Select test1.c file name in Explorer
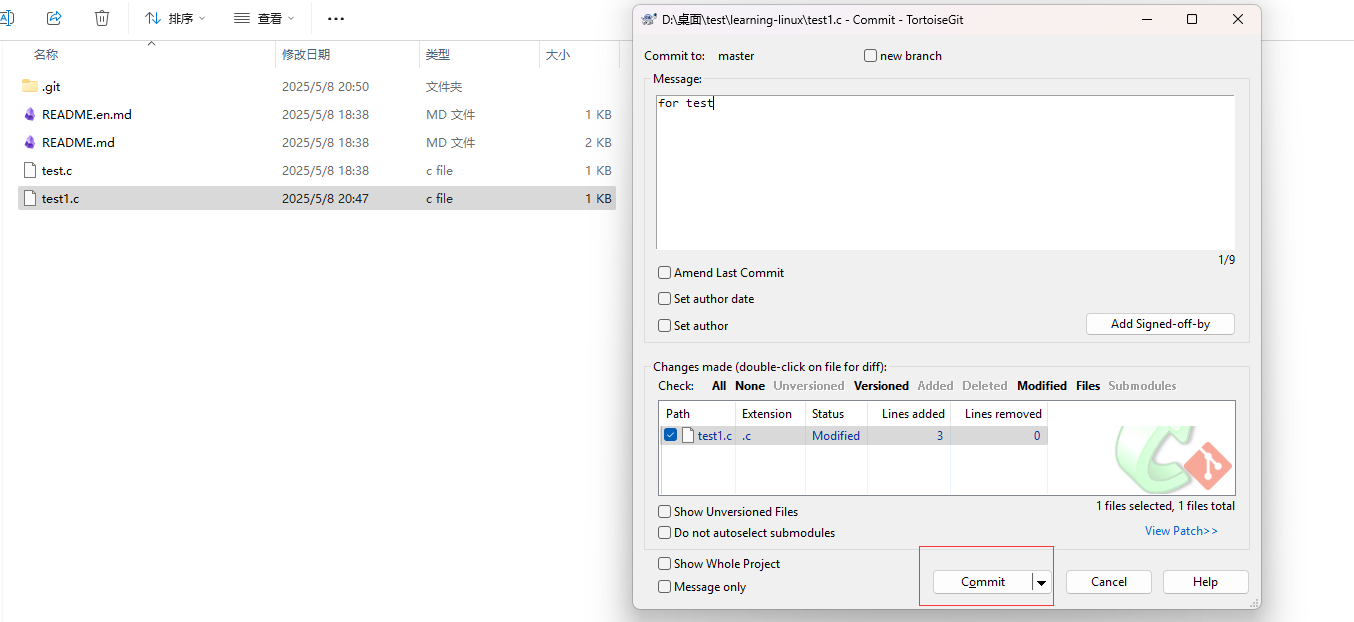 point(60,199)
